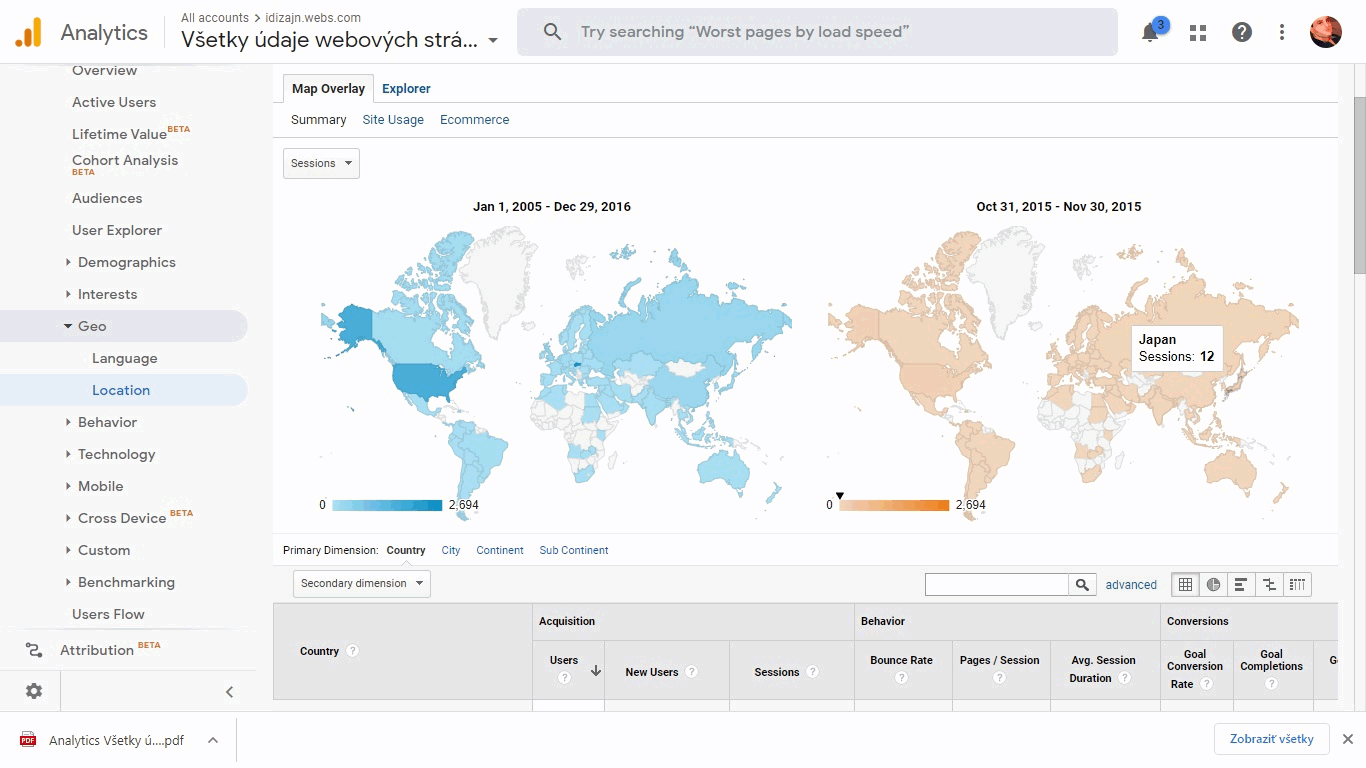The height and width of the screenshot is (768, 1366).
Task: Switch to the Map Overlay tab
Action: [x=328, y=89]
